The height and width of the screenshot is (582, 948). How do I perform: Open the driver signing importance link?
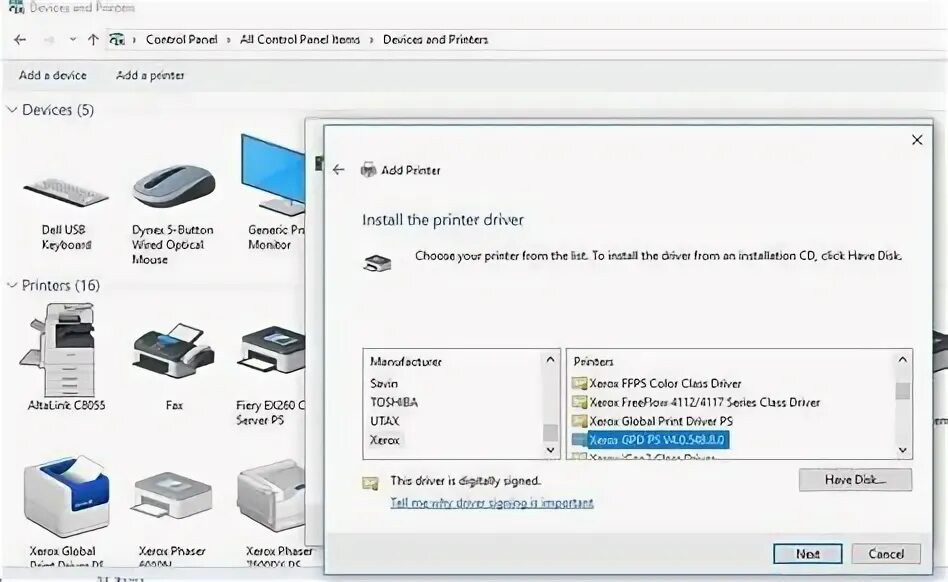(x=492, y=503)
